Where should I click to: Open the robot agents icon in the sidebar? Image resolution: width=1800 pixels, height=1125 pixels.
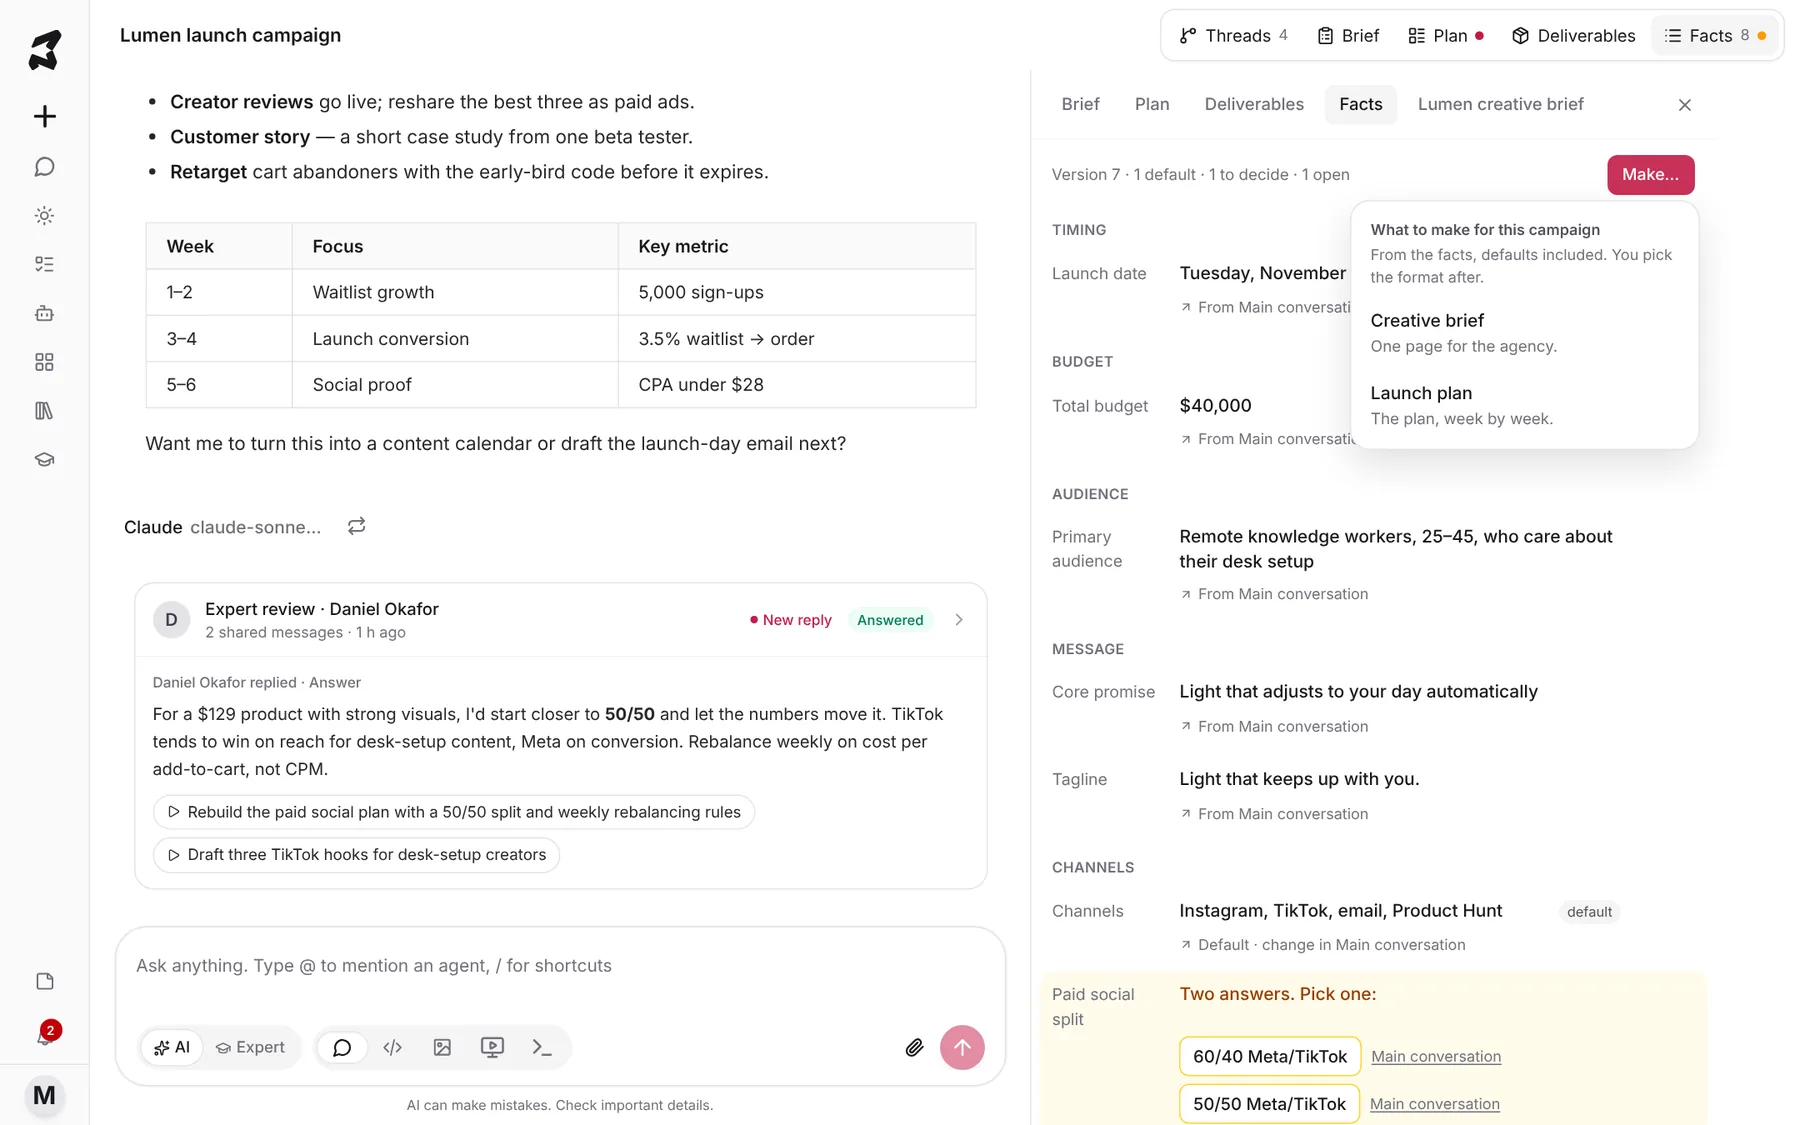click(44, 313)
